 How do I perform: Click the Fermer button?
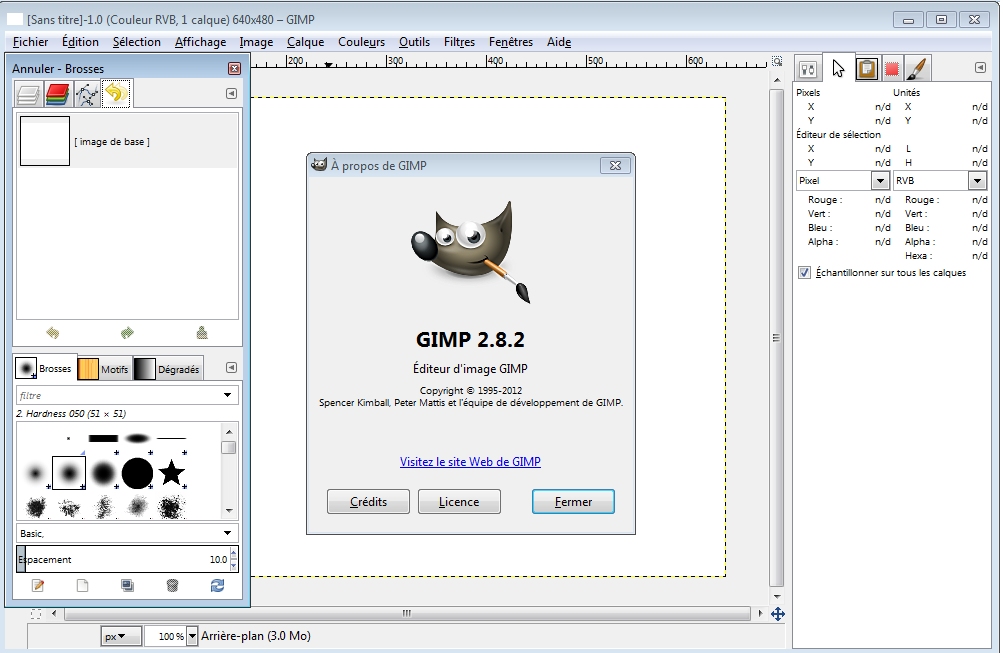(572, 502)
